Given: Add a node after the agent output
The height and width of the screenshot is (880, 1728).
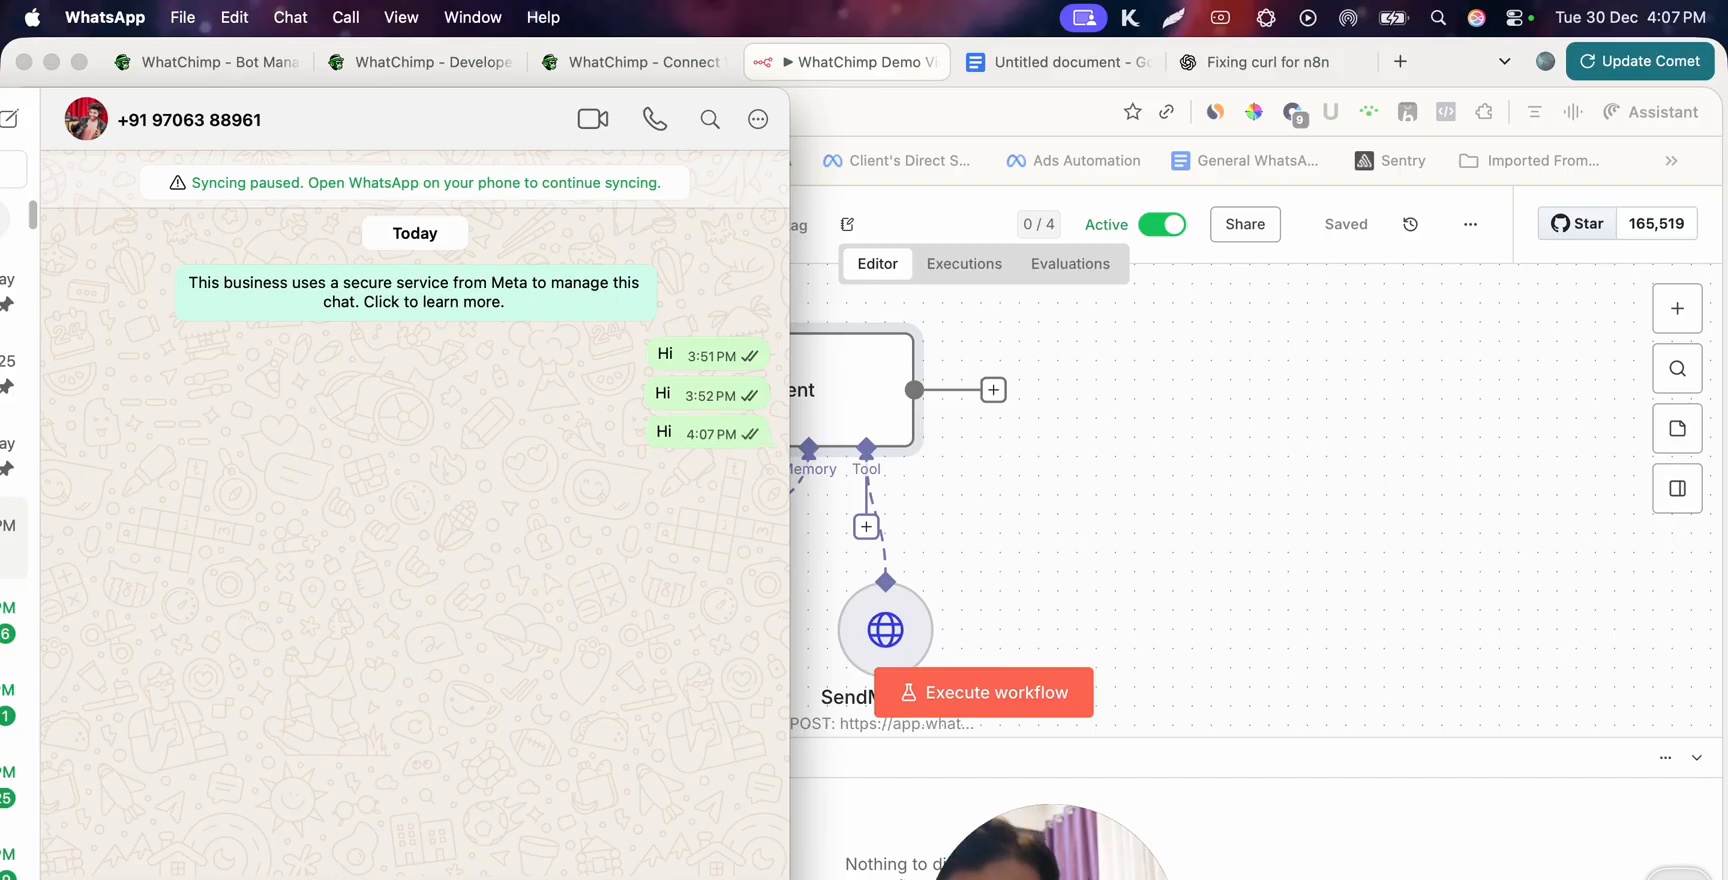Looking at the screenshot, I should coord(993,390).
